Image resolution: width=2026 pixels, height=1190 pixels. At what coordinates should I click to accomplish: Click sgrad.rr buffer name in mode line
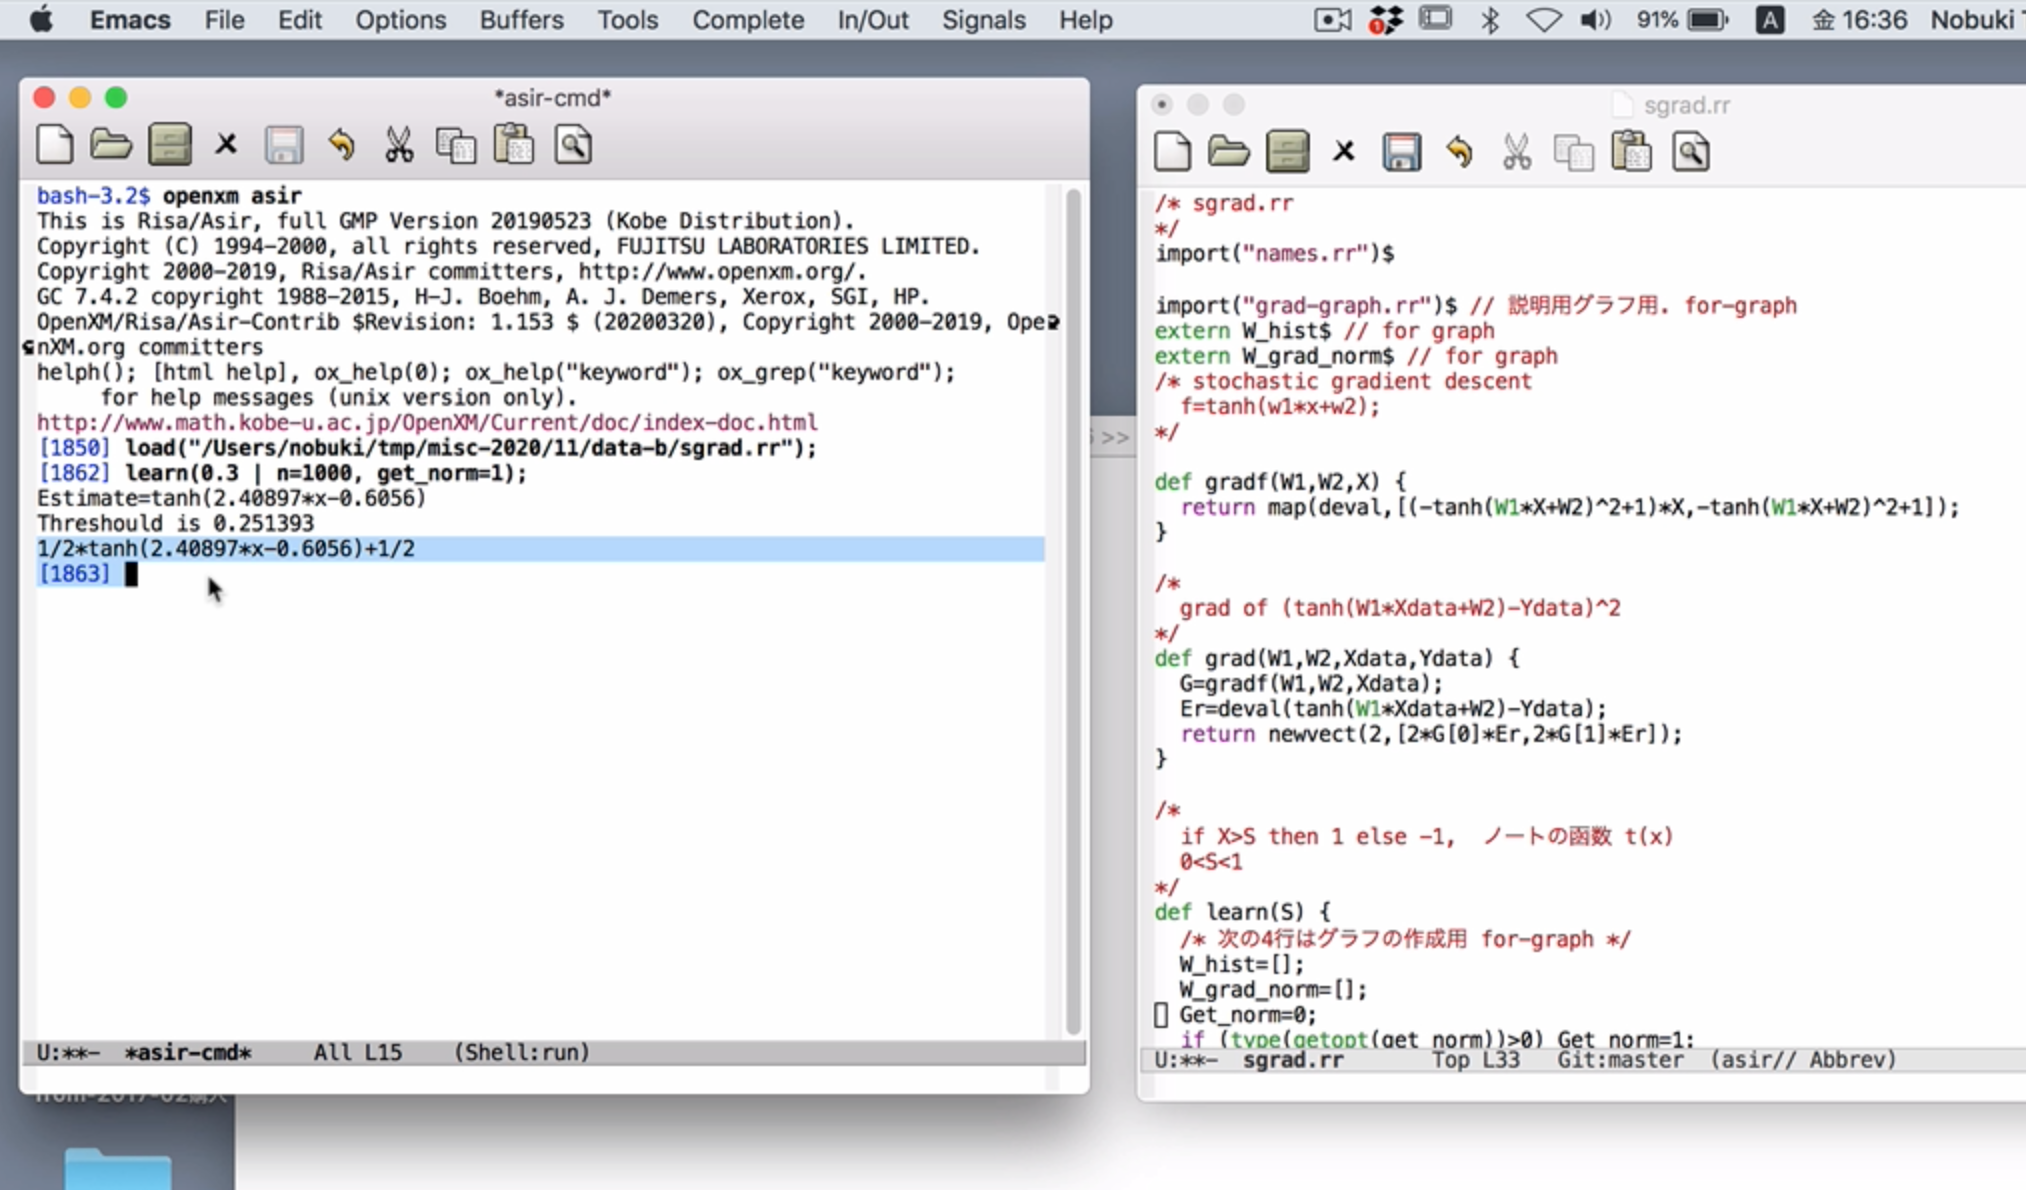[1292, 1059]
